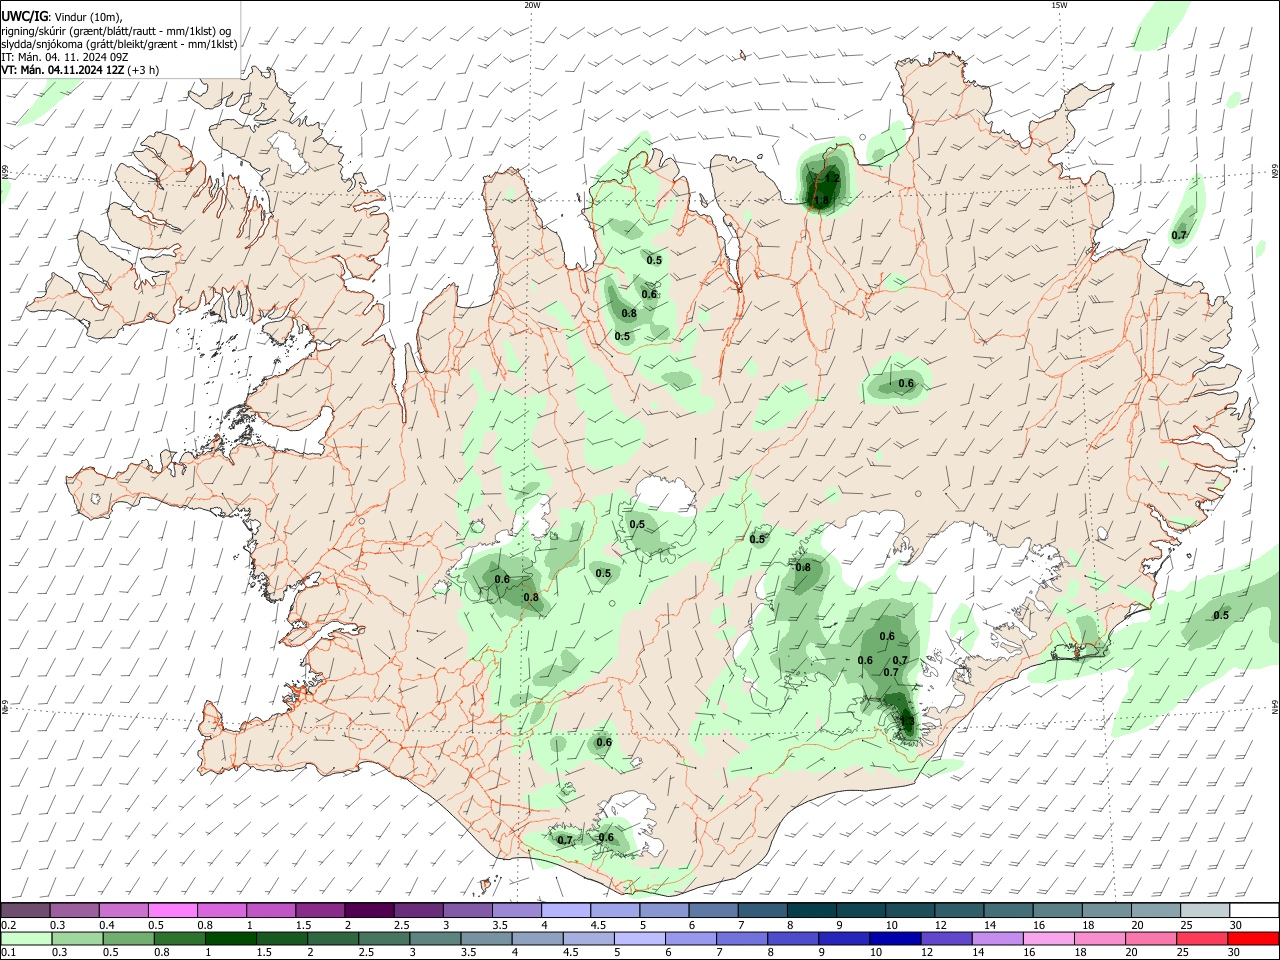Pick the dusky plum swatch labeled 0.2
Screen dimensions: 1280x960
[x=25, y=911]
